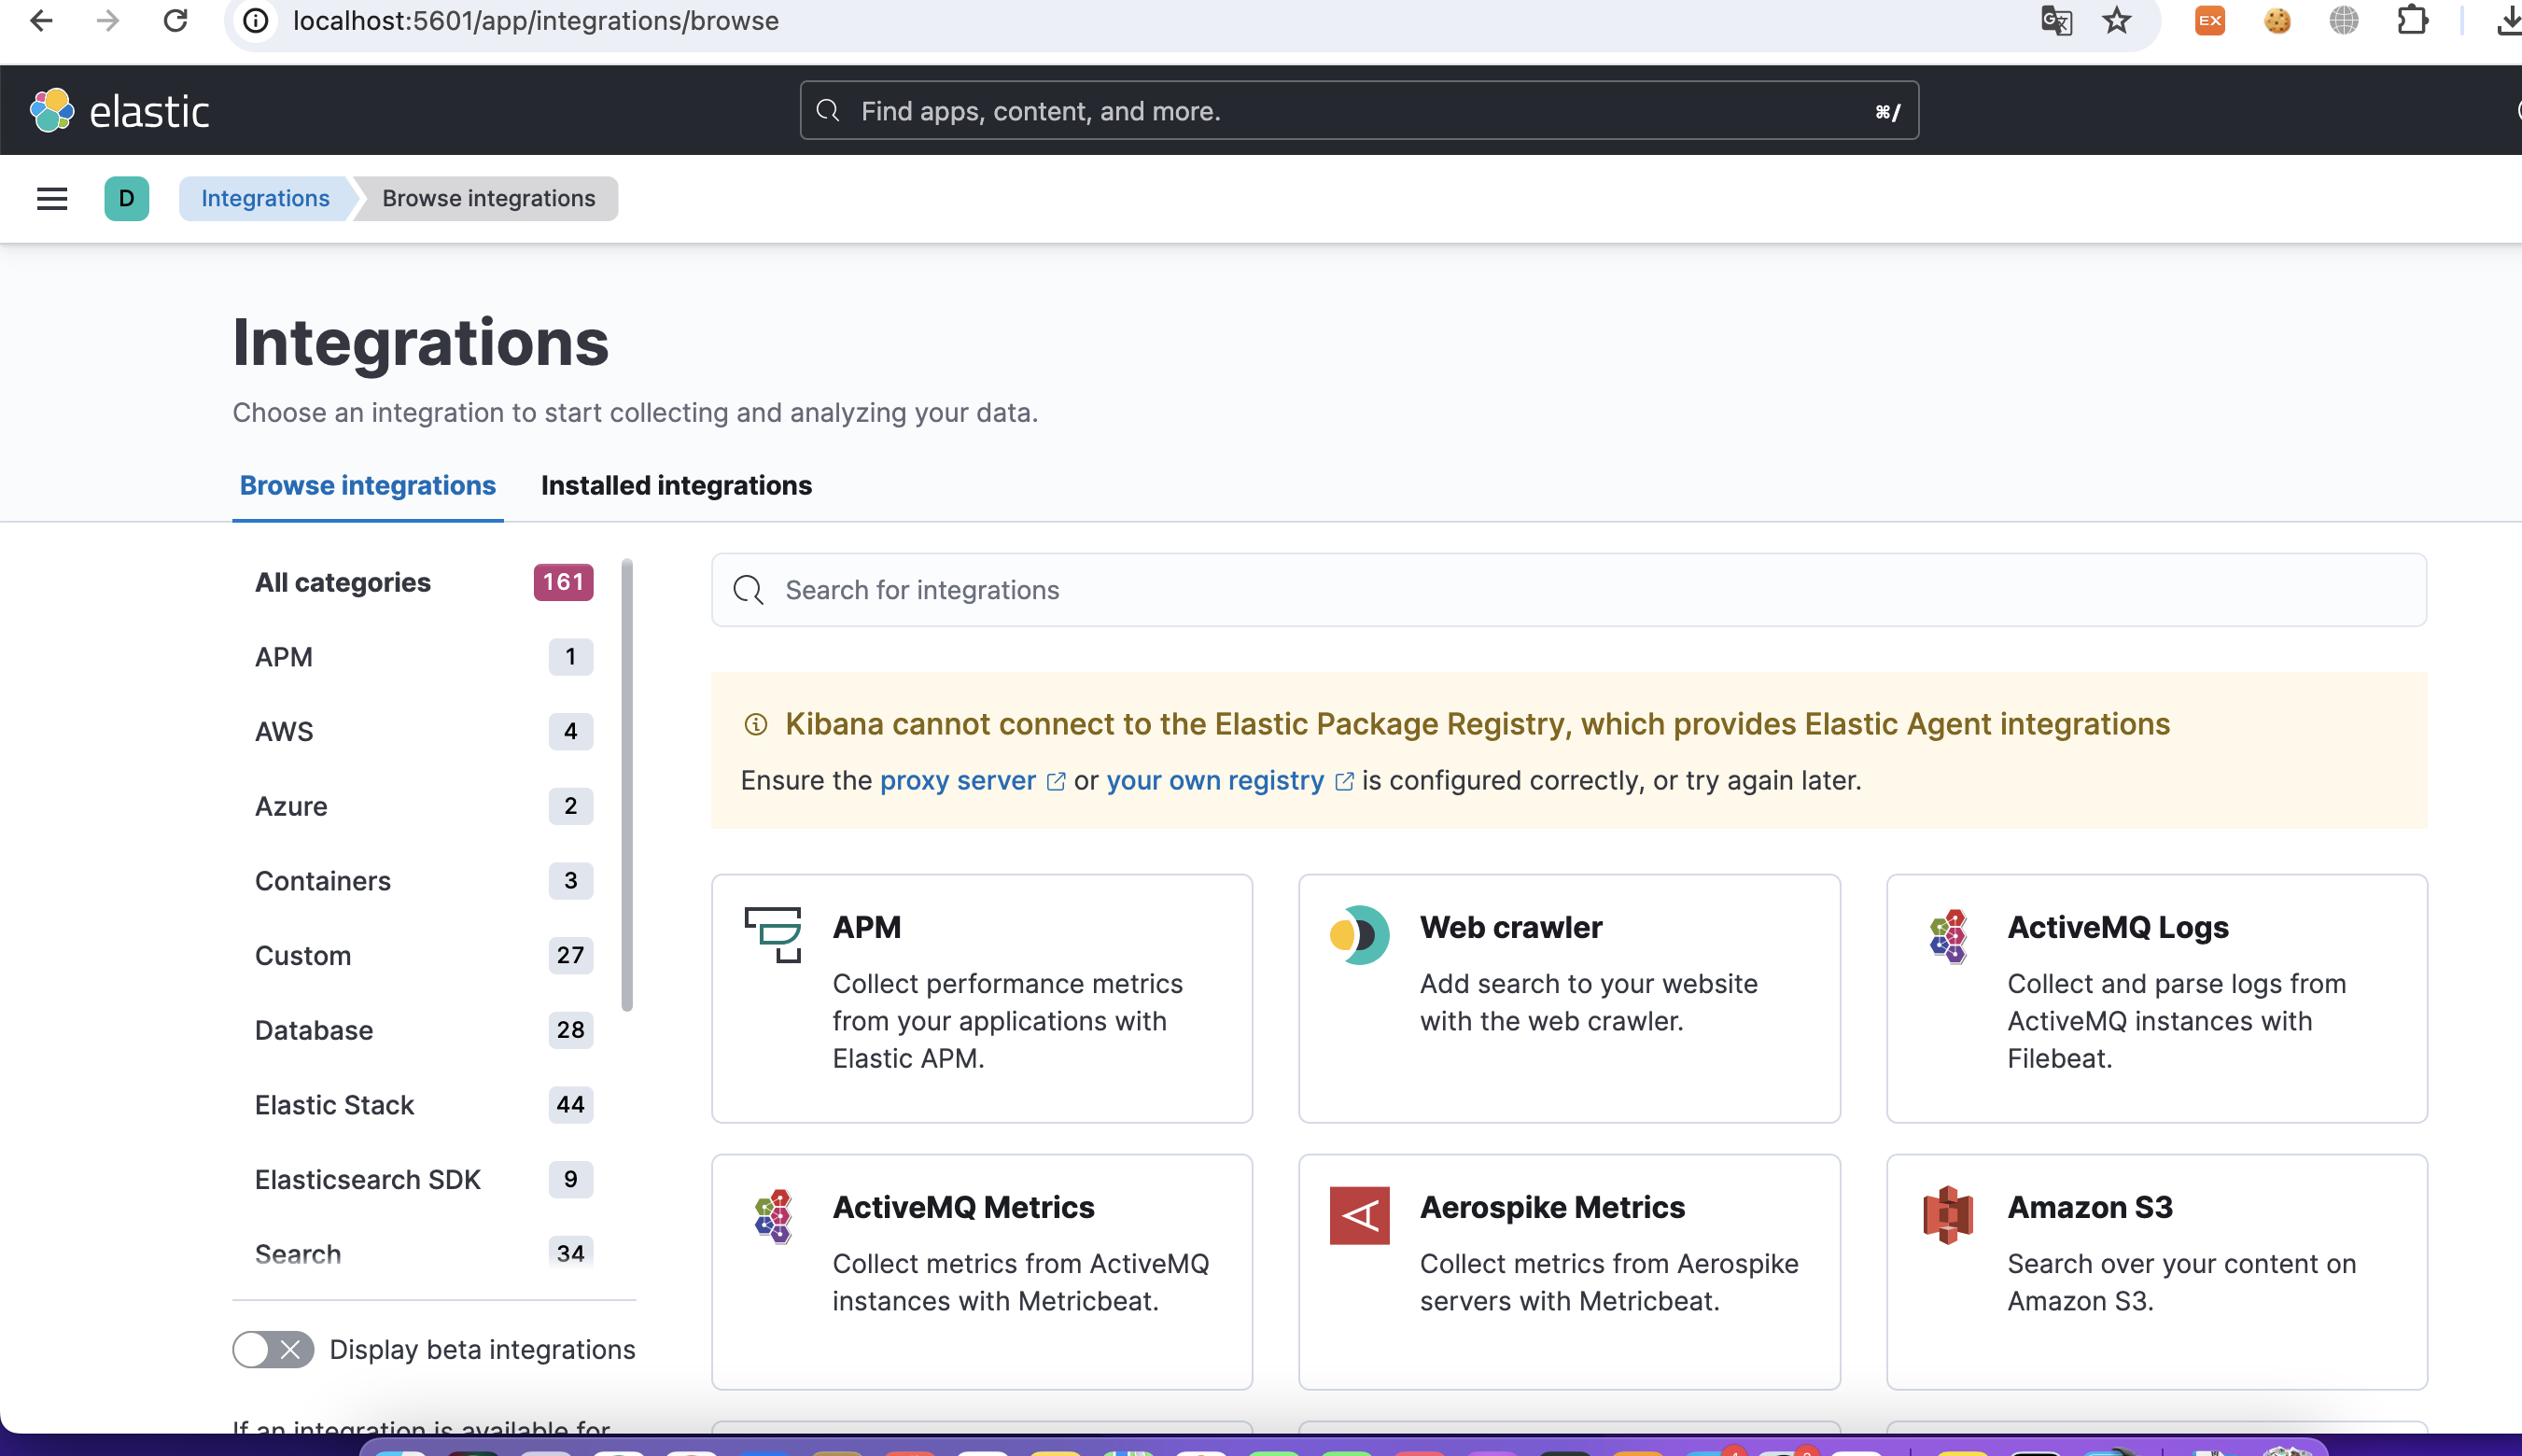
Task: Open the proxy server documentation link
Action: tap(972, 781)
